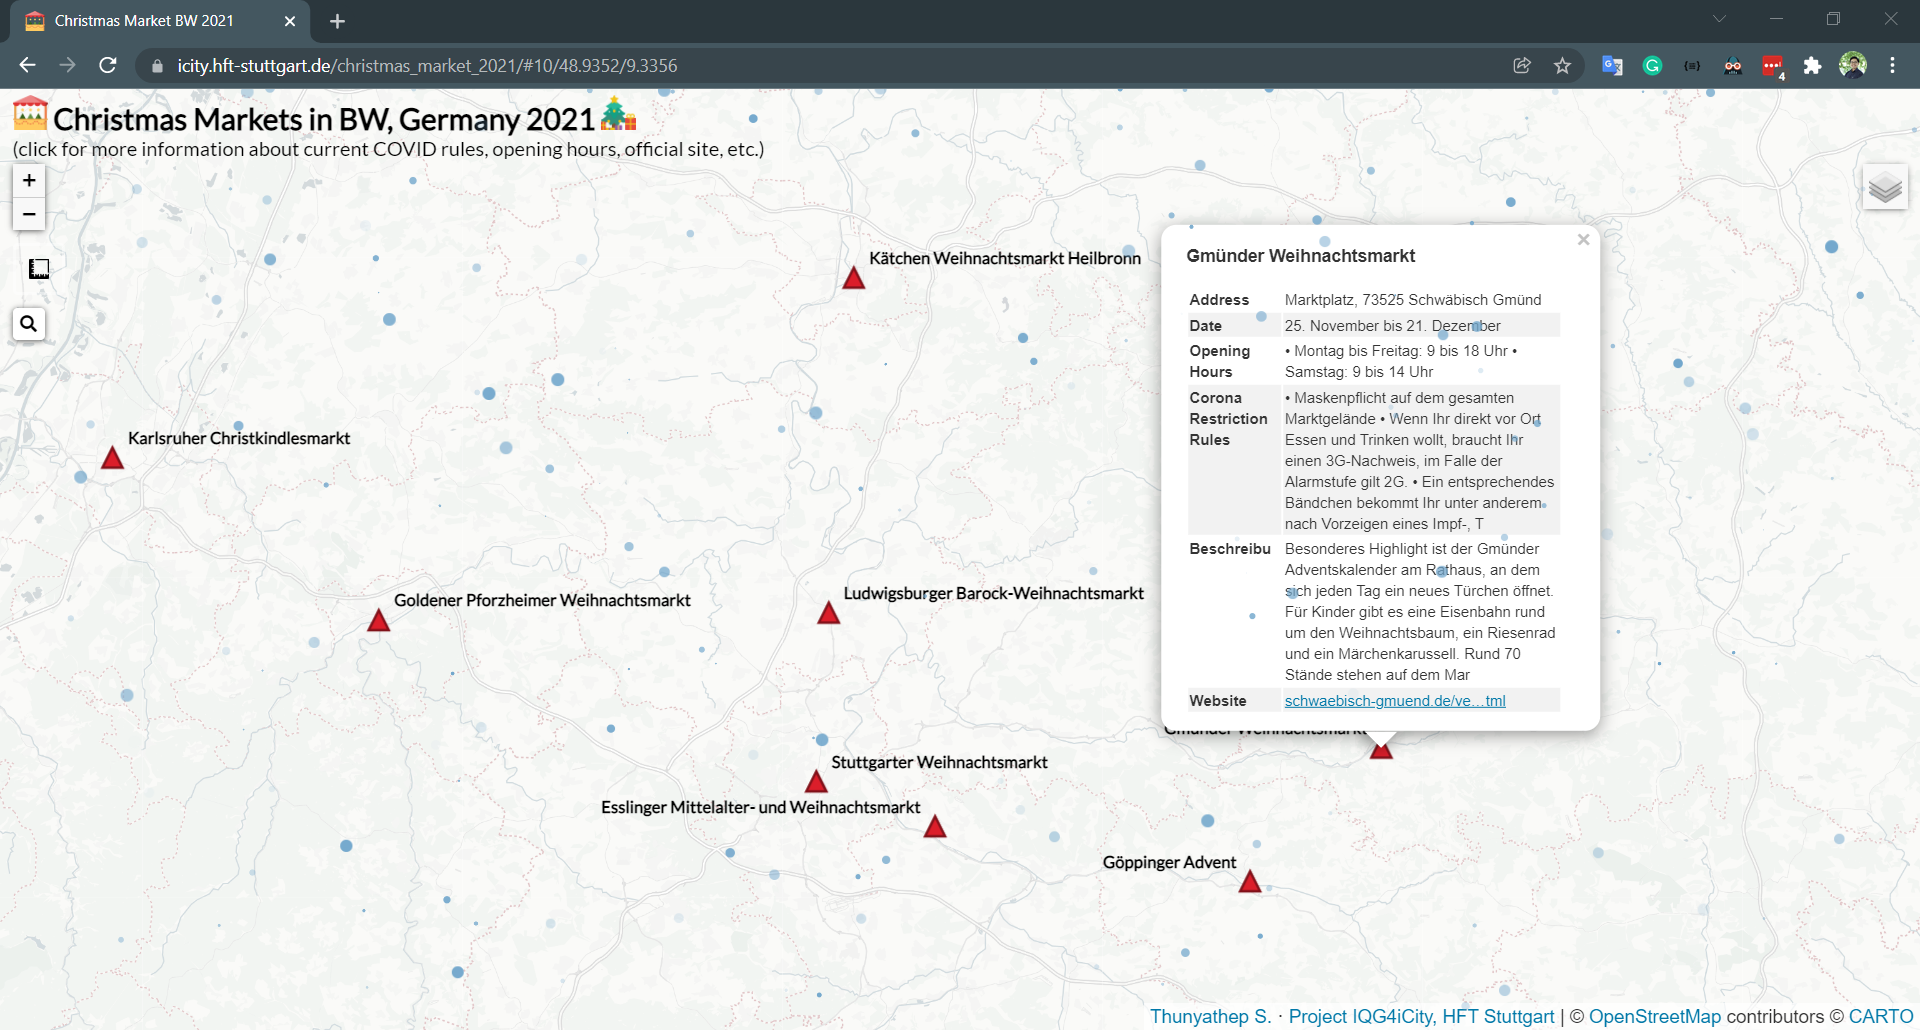
Task: Select the Kätchen Weihnachtsmarkt Heilbronn marker
Action: click(x=853, y=278)
